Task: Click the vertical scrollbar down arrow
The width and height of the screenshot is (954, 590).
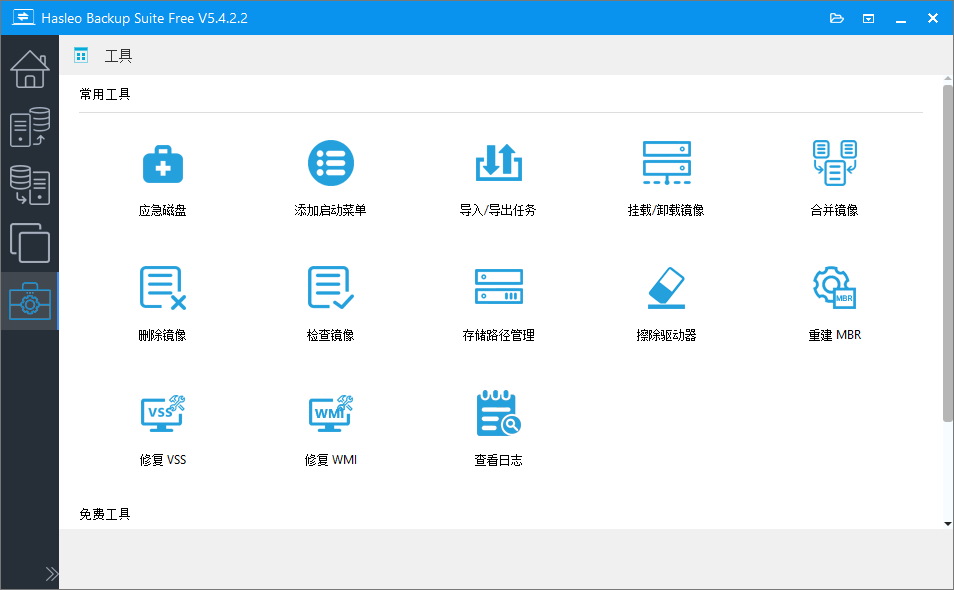Action: click(x=947, y=523)
